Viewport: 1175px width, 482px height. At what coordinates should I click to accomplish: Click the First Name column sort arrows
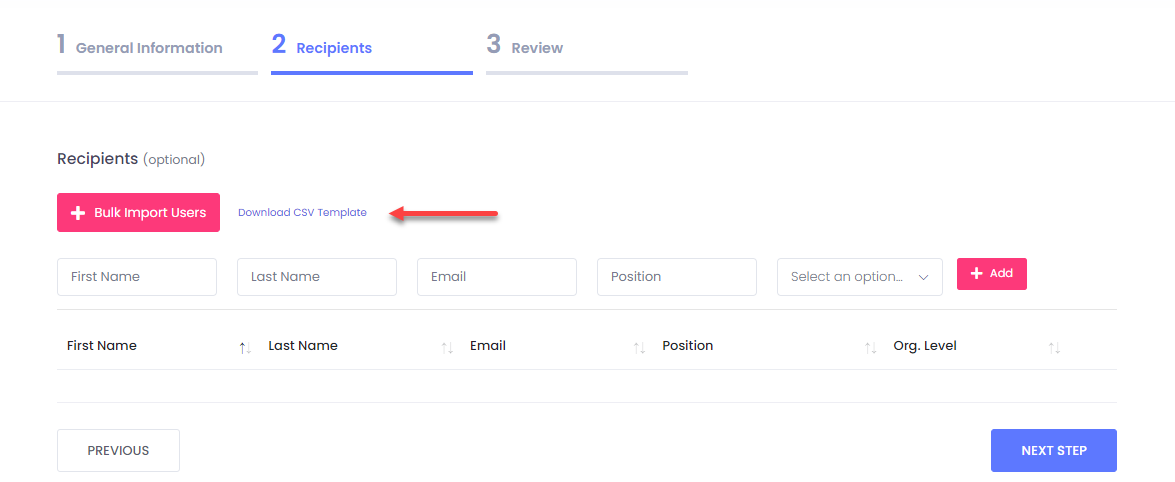tap(245, 347)
